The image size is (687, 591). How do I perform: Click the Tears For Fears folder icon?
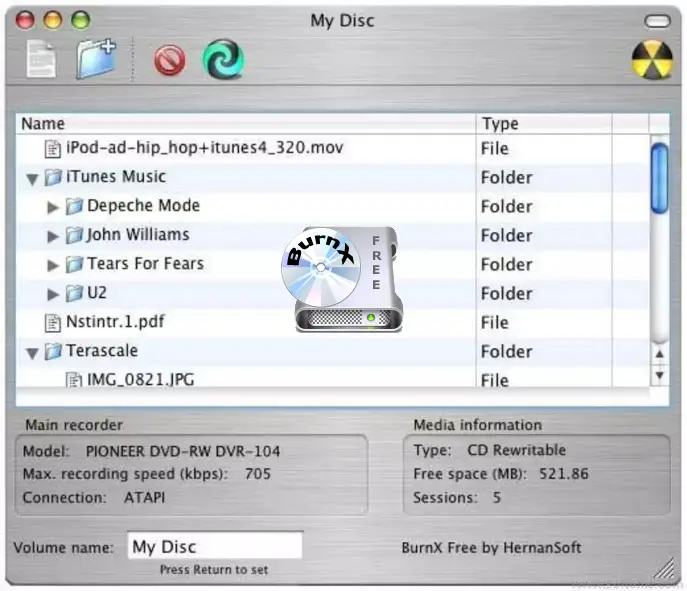(74, 264)
